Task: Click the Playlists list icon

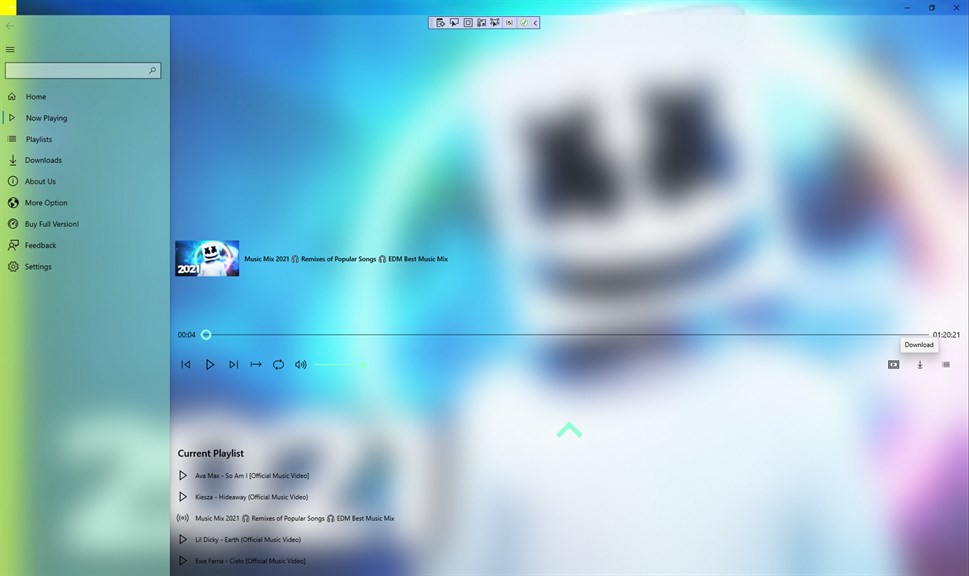Action: 12,139
